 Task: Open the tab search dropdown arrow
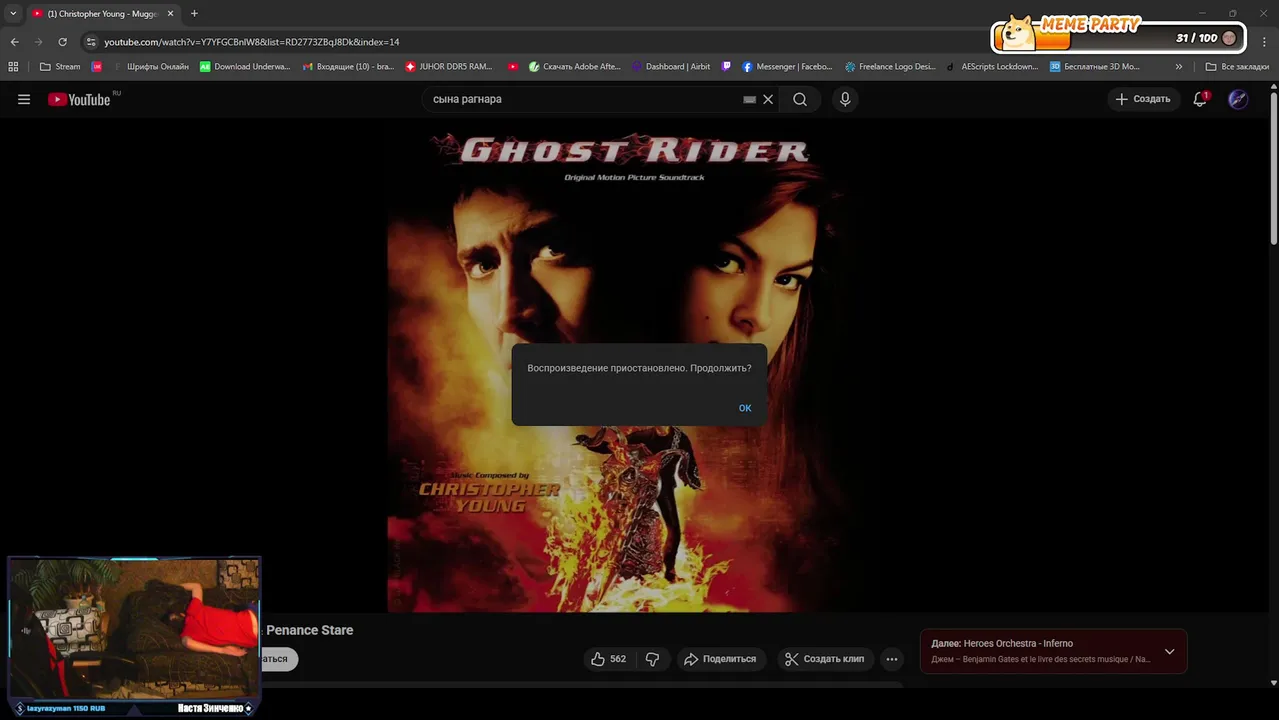point(13,14)
